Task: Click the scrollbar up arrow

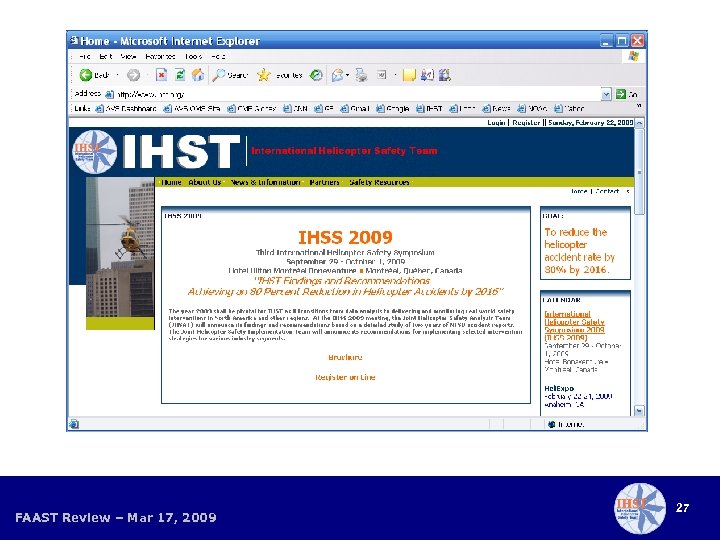Action: coord(639,123)
